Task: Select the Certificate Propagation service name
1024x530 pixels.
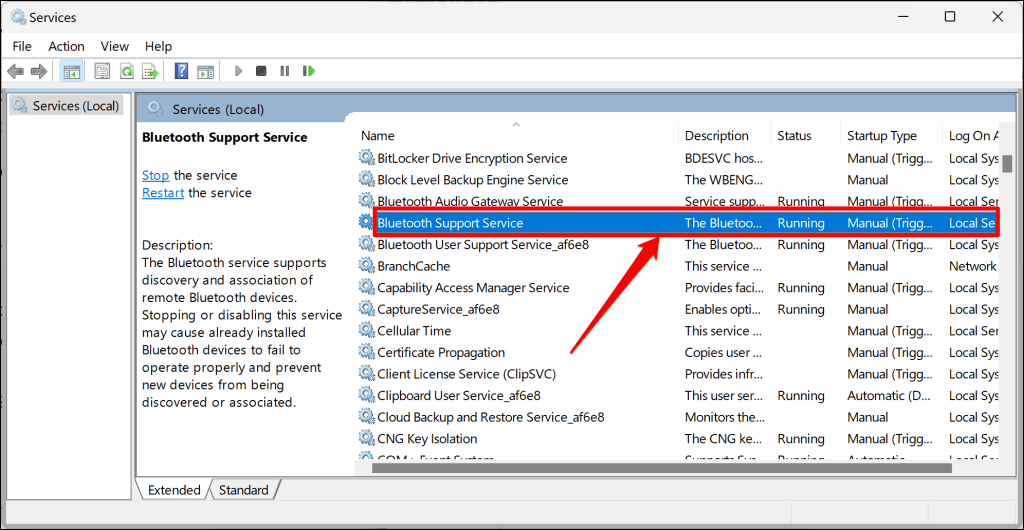Action: [x=441, y=352]
